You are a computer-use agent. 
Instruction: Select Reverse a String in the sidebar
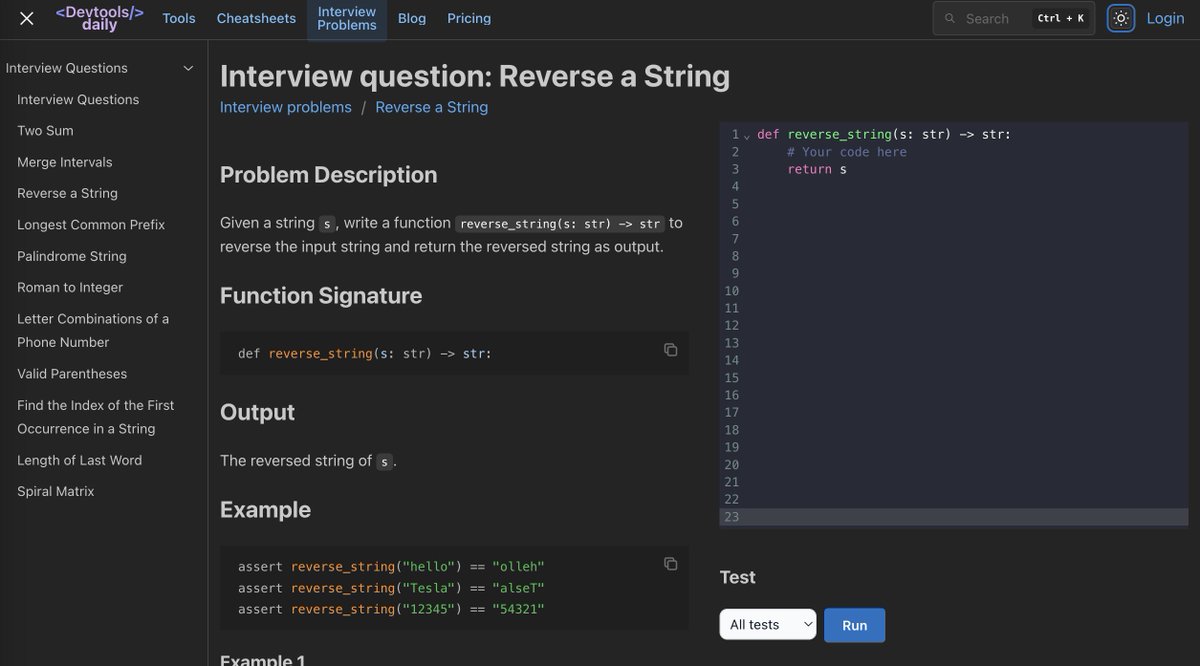pos(67,193)
